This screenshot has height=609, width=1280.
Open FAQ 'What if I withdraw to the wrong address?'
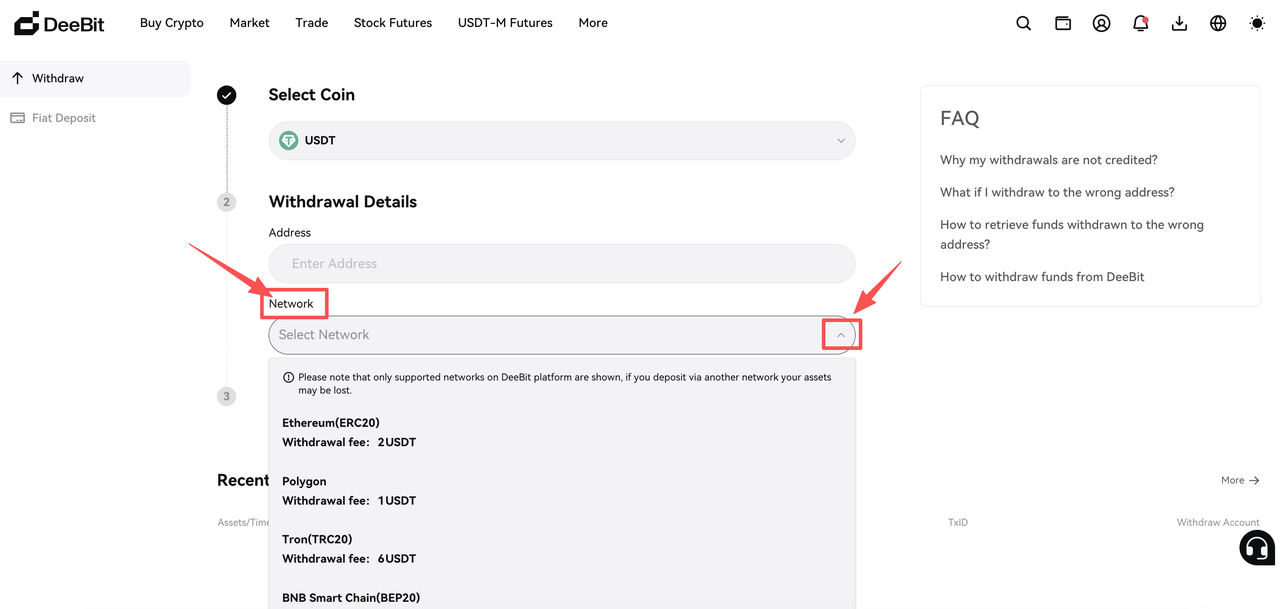tap(1057, 192)
